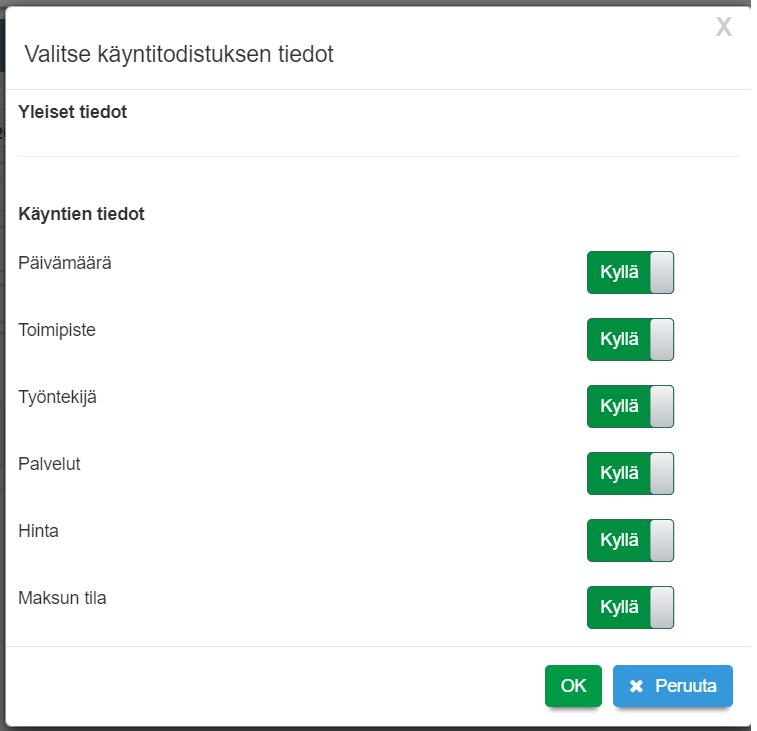
Task: Turn off the Päivämäärä switch
Action: click(630, 272)
